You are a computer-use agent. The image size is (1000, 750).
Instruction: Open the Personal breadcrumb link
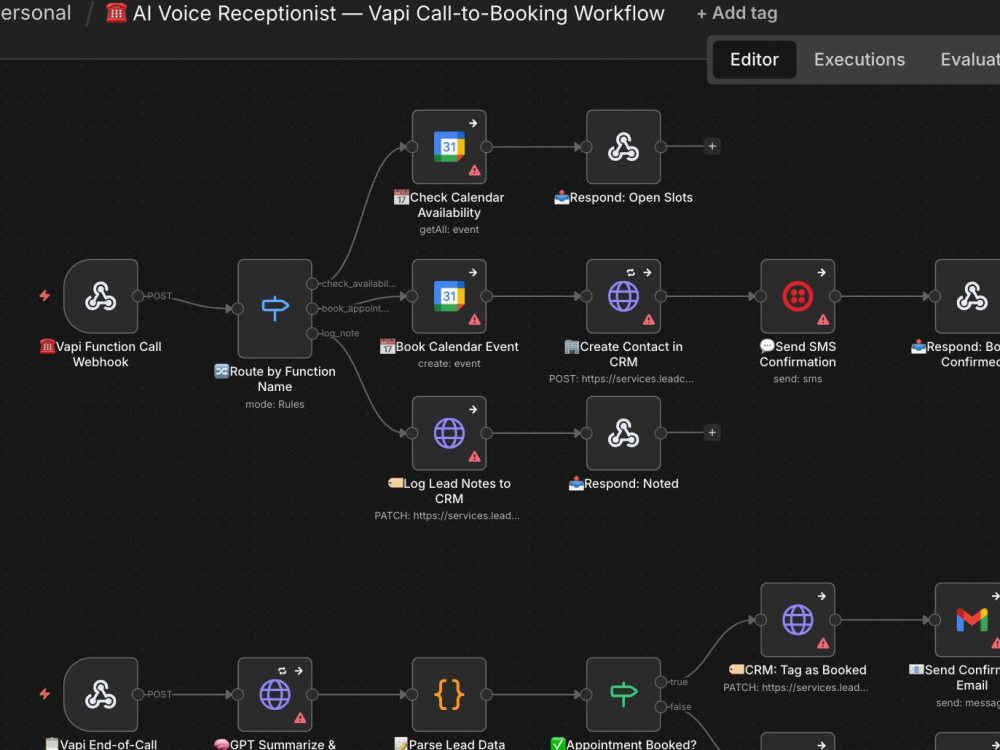coord(35,13)
